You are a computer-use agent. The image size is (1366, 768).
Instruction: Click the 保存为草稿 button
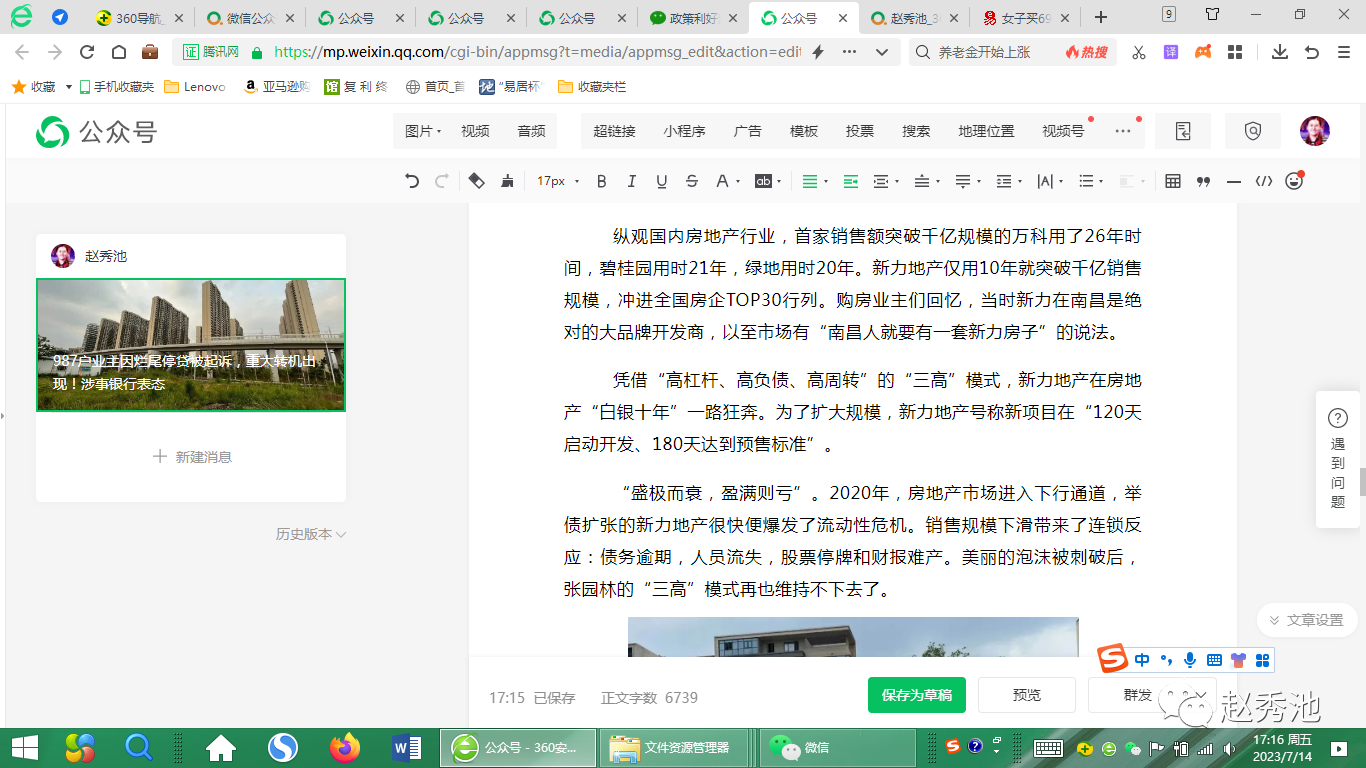click(916, 695)
